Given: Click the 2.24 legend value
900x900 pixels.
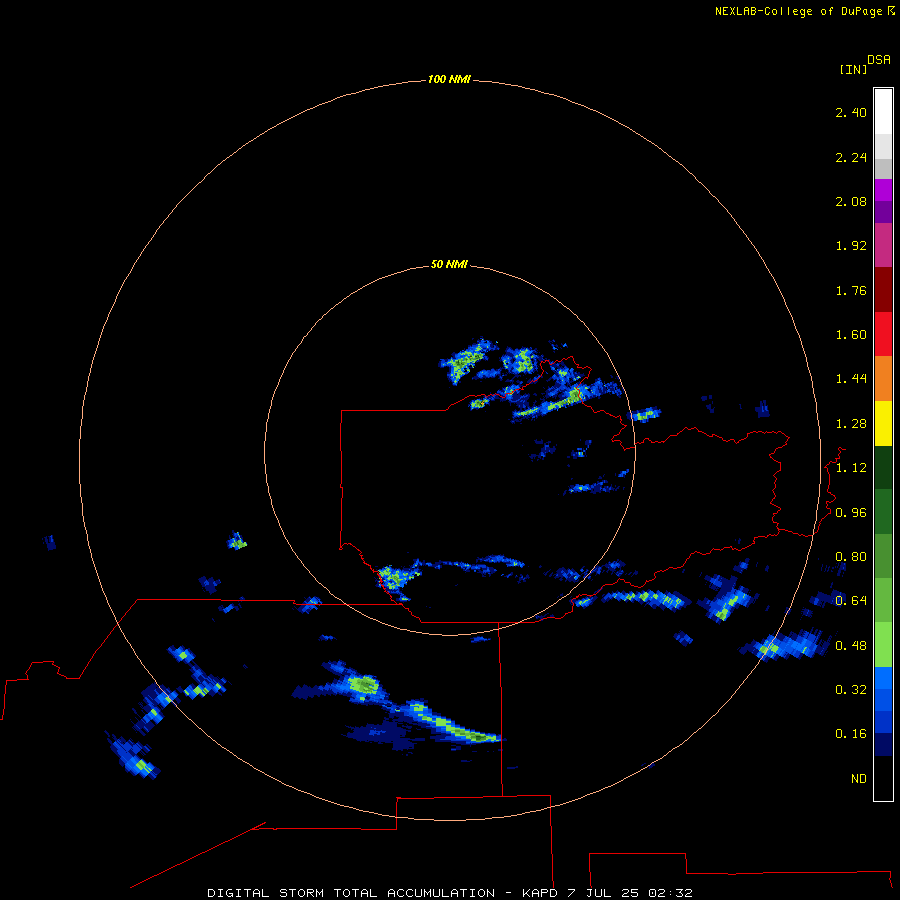Looking at the screenshot, I should 851,157.
